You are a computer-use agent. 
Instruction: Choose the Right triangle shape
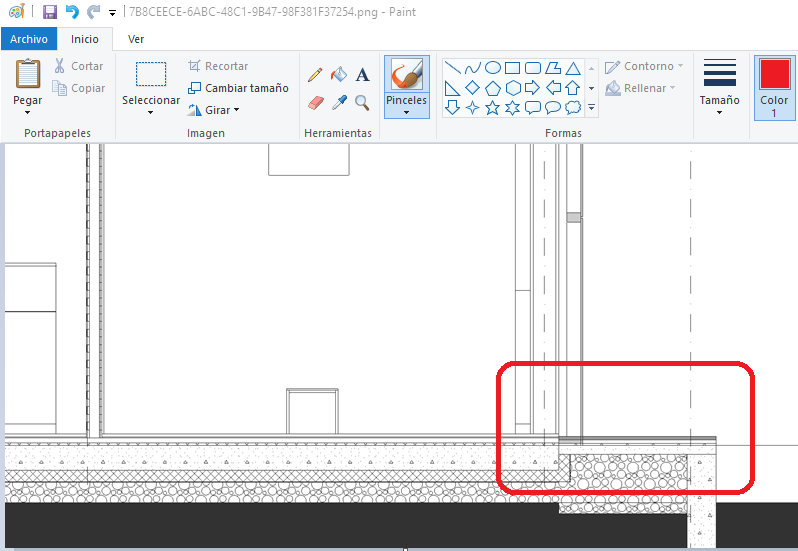tap(452, 88)
